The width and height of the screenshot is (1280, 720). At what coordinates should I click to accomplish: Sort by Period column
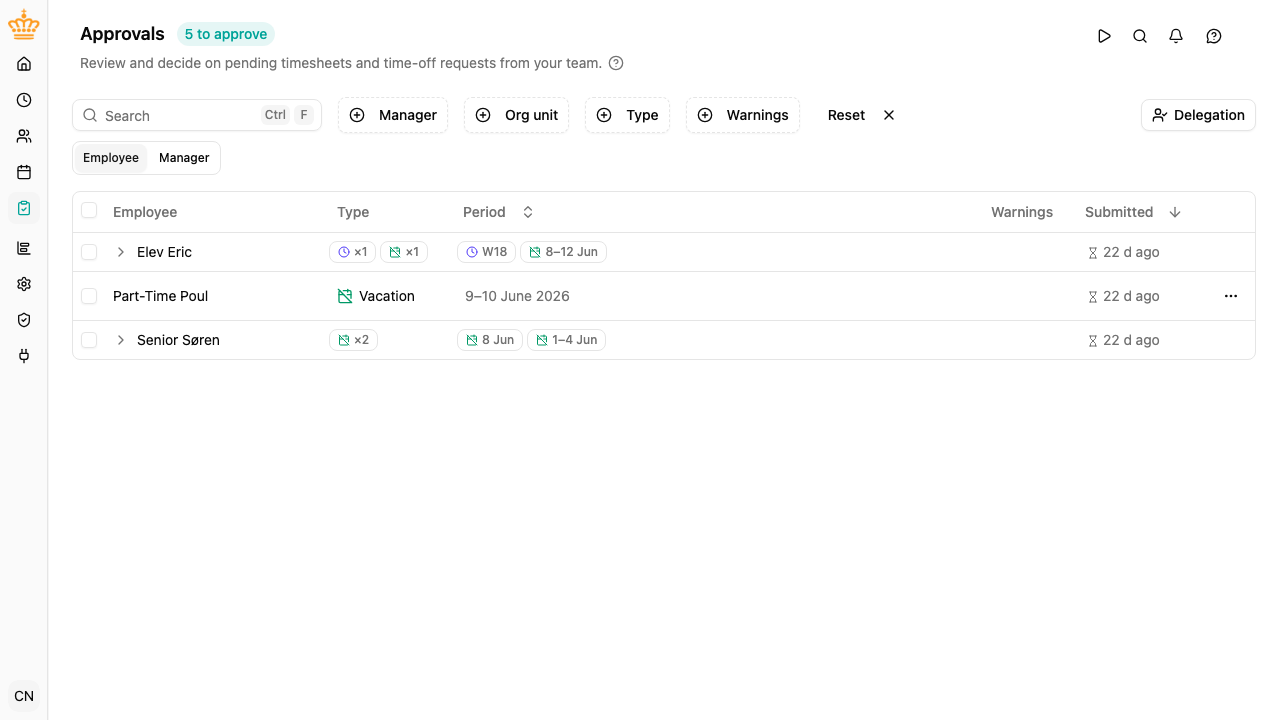tap(498, 212)
